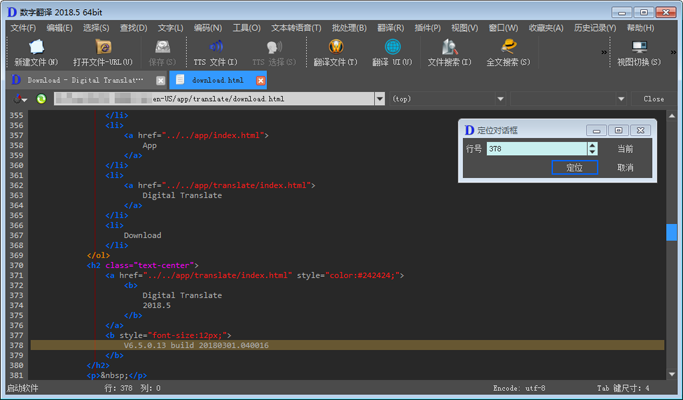The width and height of the screenshot is (683, 400).
Task: Click the 视图切换 (View Switch) icon
Action: (639, 48)
